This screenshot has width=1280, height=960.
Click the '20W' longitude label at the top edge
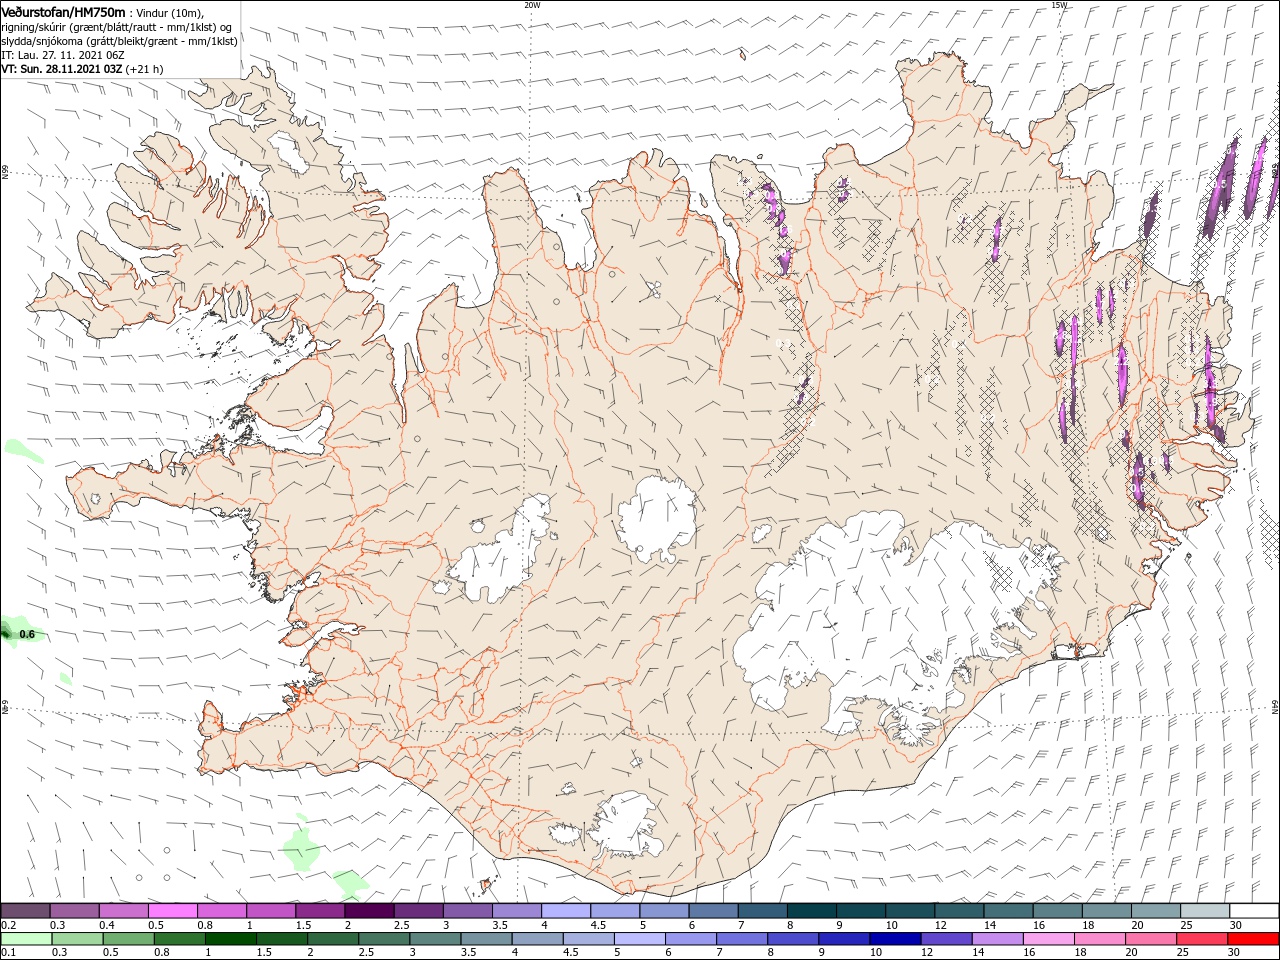(532, 5)
